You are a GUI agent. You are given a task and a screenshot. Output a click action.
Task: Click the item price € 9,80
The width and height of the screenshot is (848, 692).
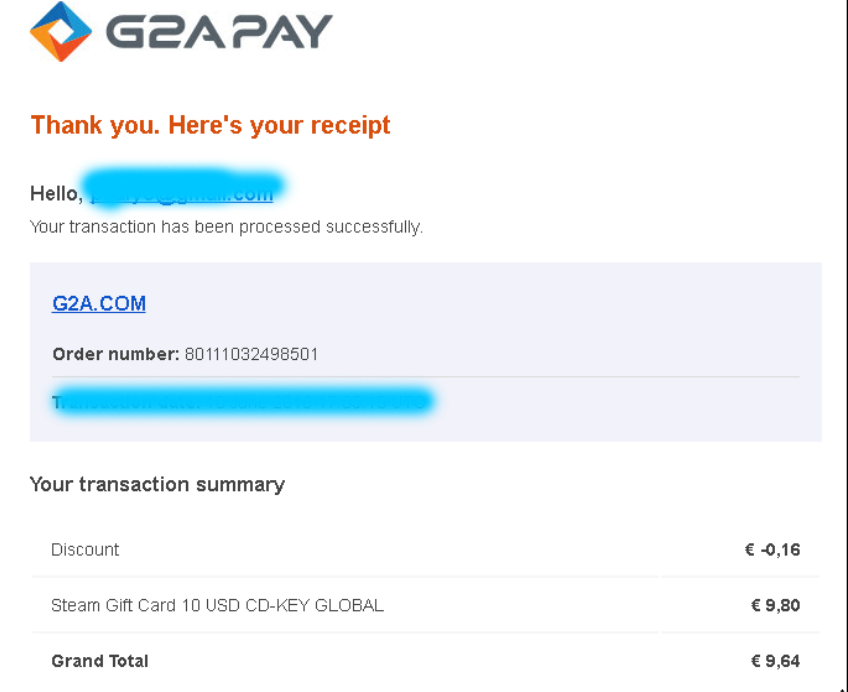pyautogui.click(x=776, y=606)
